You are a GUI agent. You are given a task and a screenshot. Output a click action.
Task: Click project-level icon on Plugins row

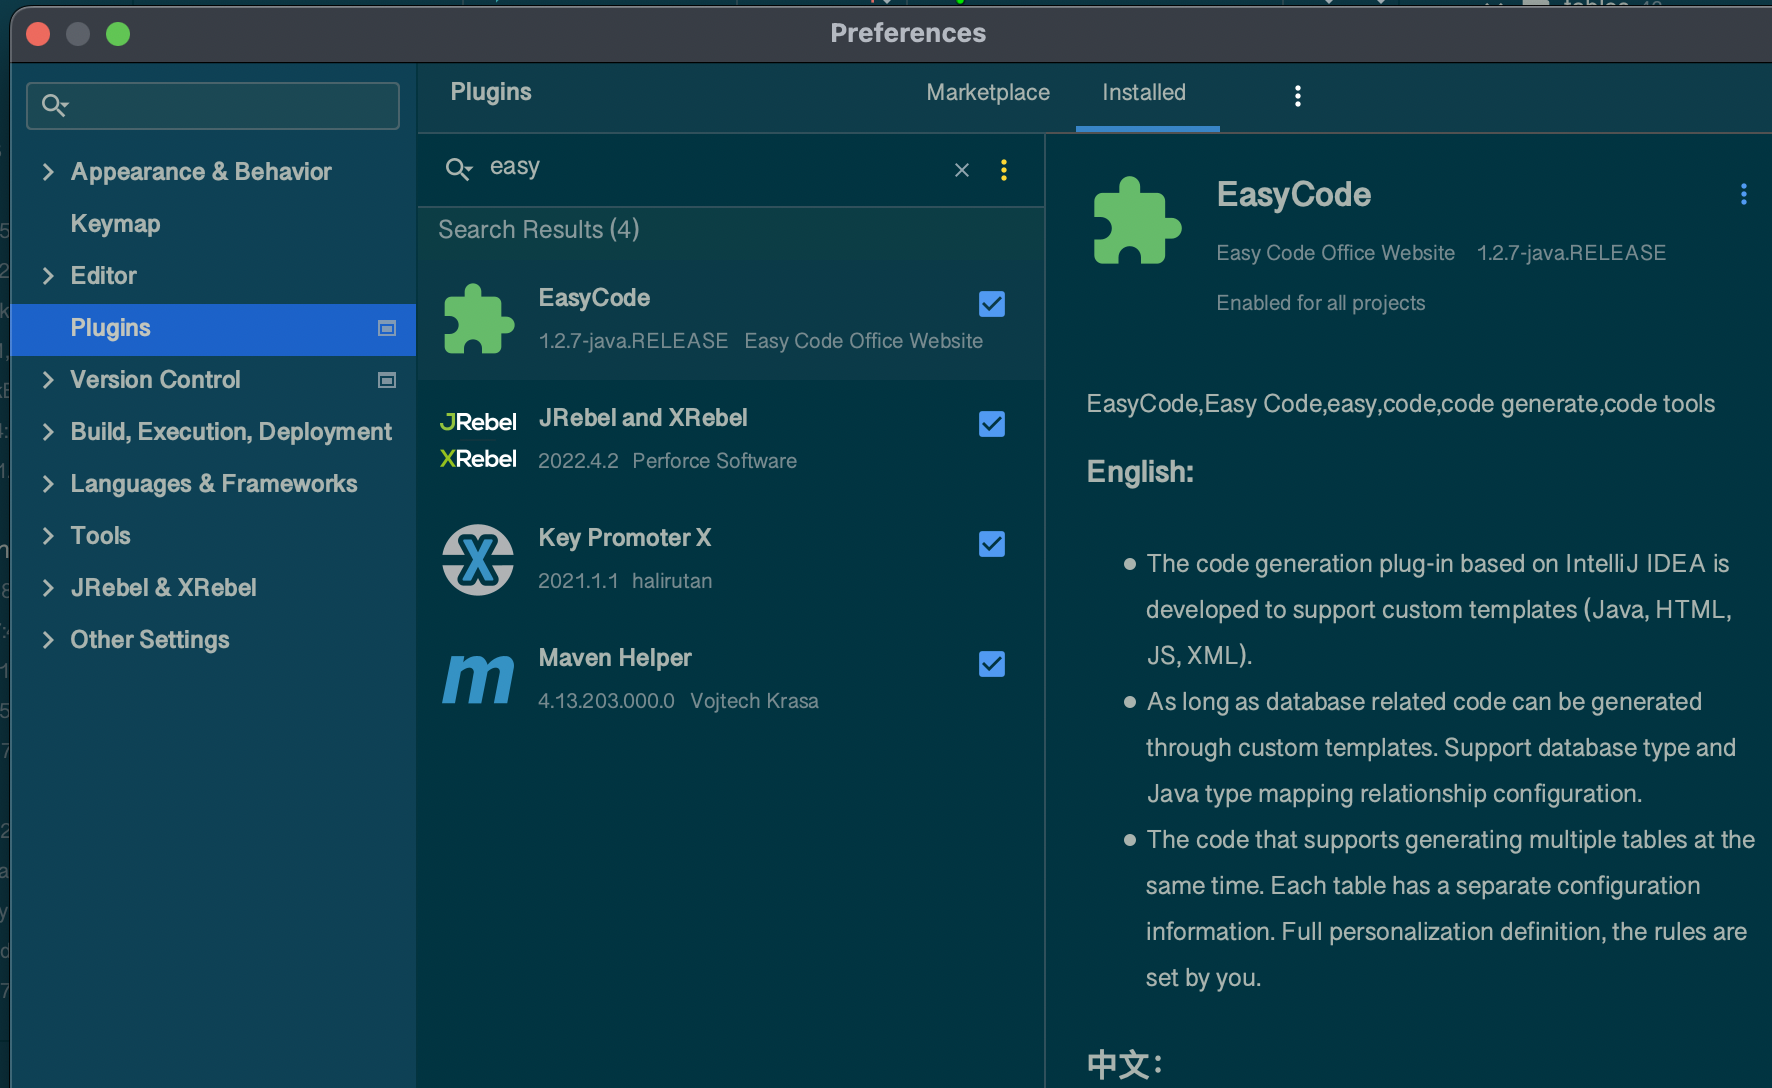click(387, 328)
